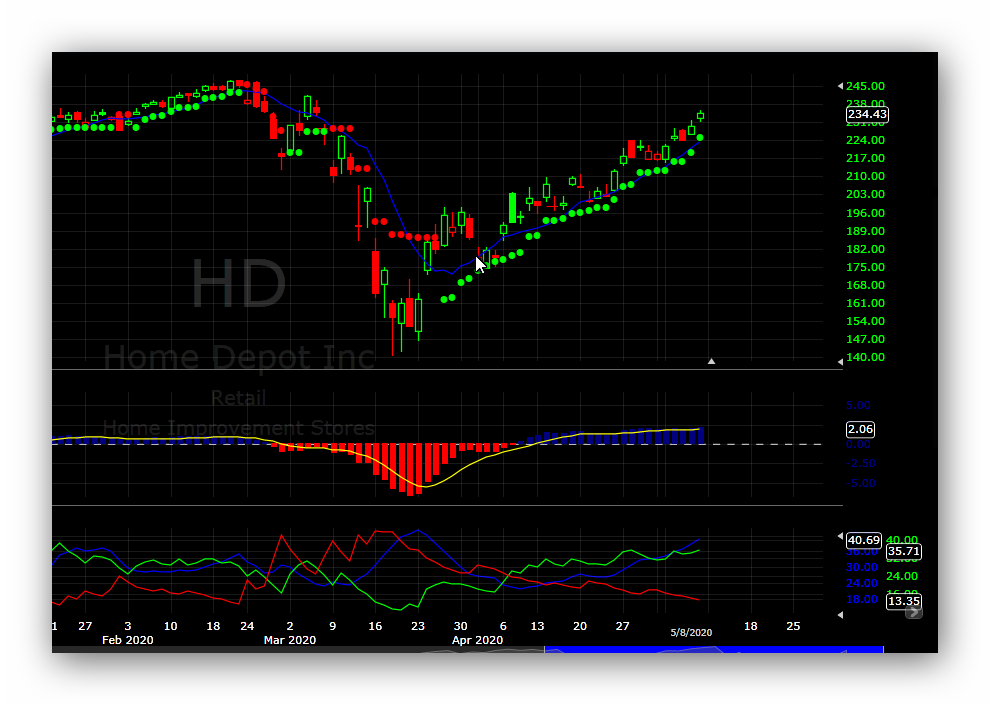Click the arrow marker left of the 40.69 label
This screenshot has width=990, height=705.
tap(840, 536)
